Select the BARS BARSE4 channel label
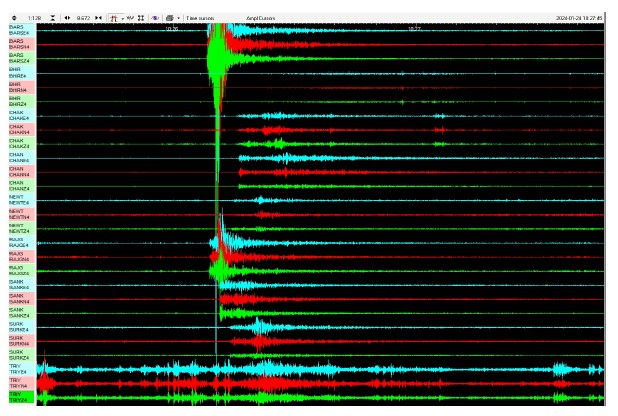Viewport: 618px width, 416px height. tap(18, 30)
